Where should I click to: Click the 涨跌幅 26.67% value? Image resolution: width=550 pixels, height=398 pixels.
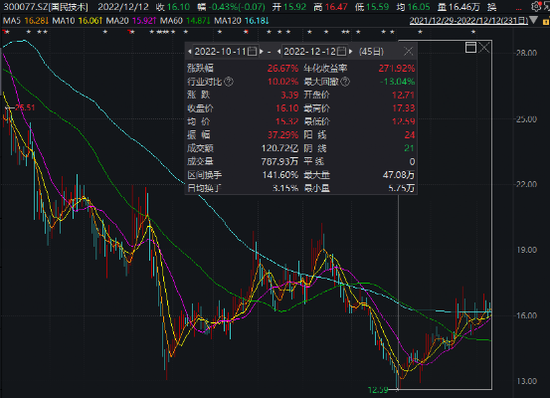point(283,68)
